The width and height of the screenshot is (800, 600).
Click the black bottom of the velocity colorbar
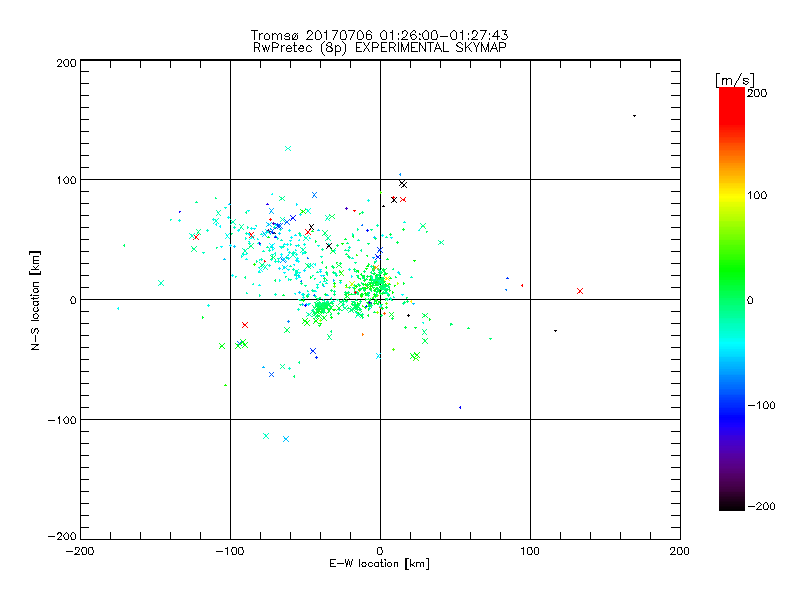(732, 504)
